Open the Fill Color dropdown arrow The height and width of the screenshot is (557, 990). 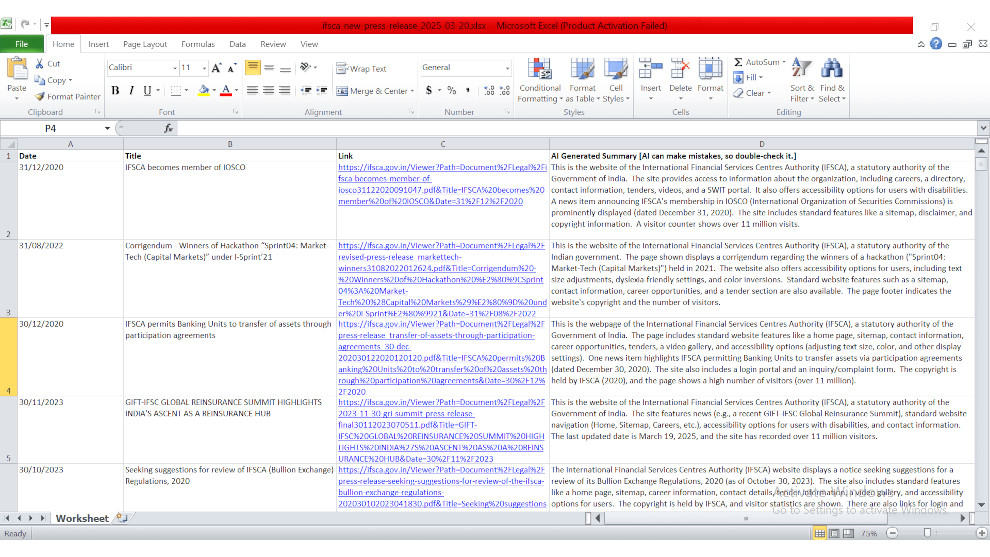(x=214, y=90)
